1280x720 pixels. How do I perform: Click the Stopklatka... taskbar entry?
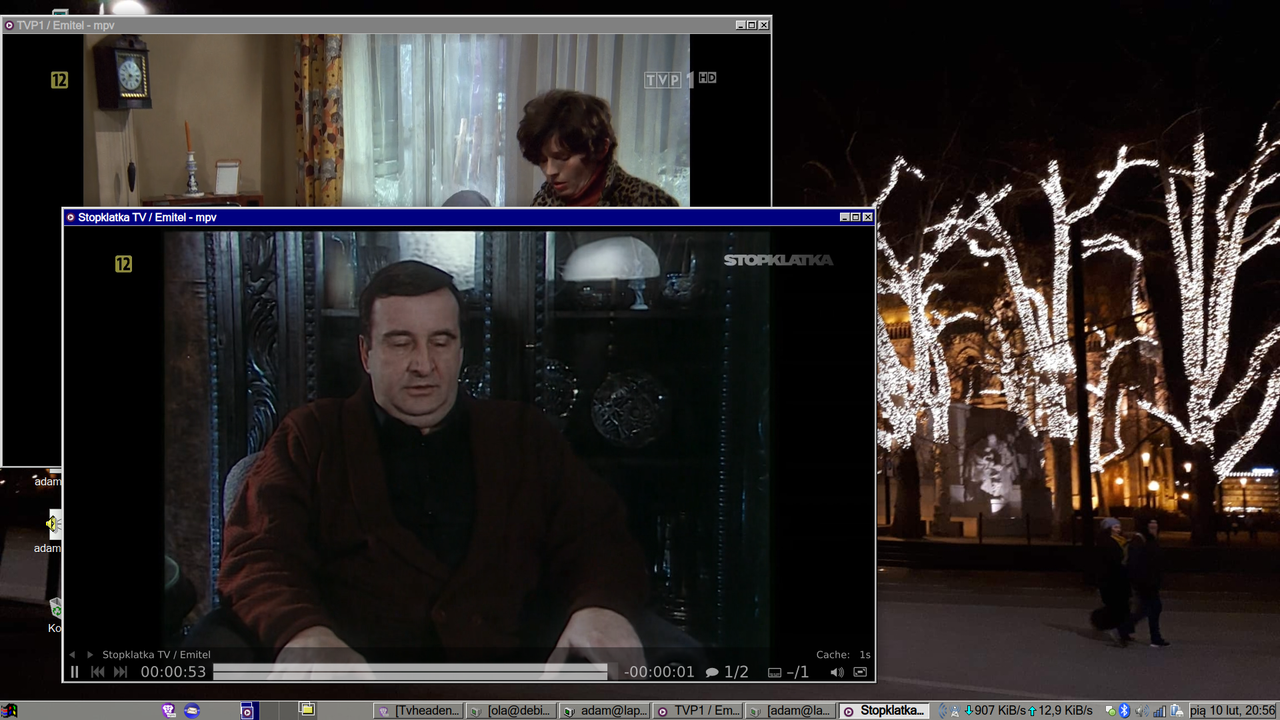(884, 711)
